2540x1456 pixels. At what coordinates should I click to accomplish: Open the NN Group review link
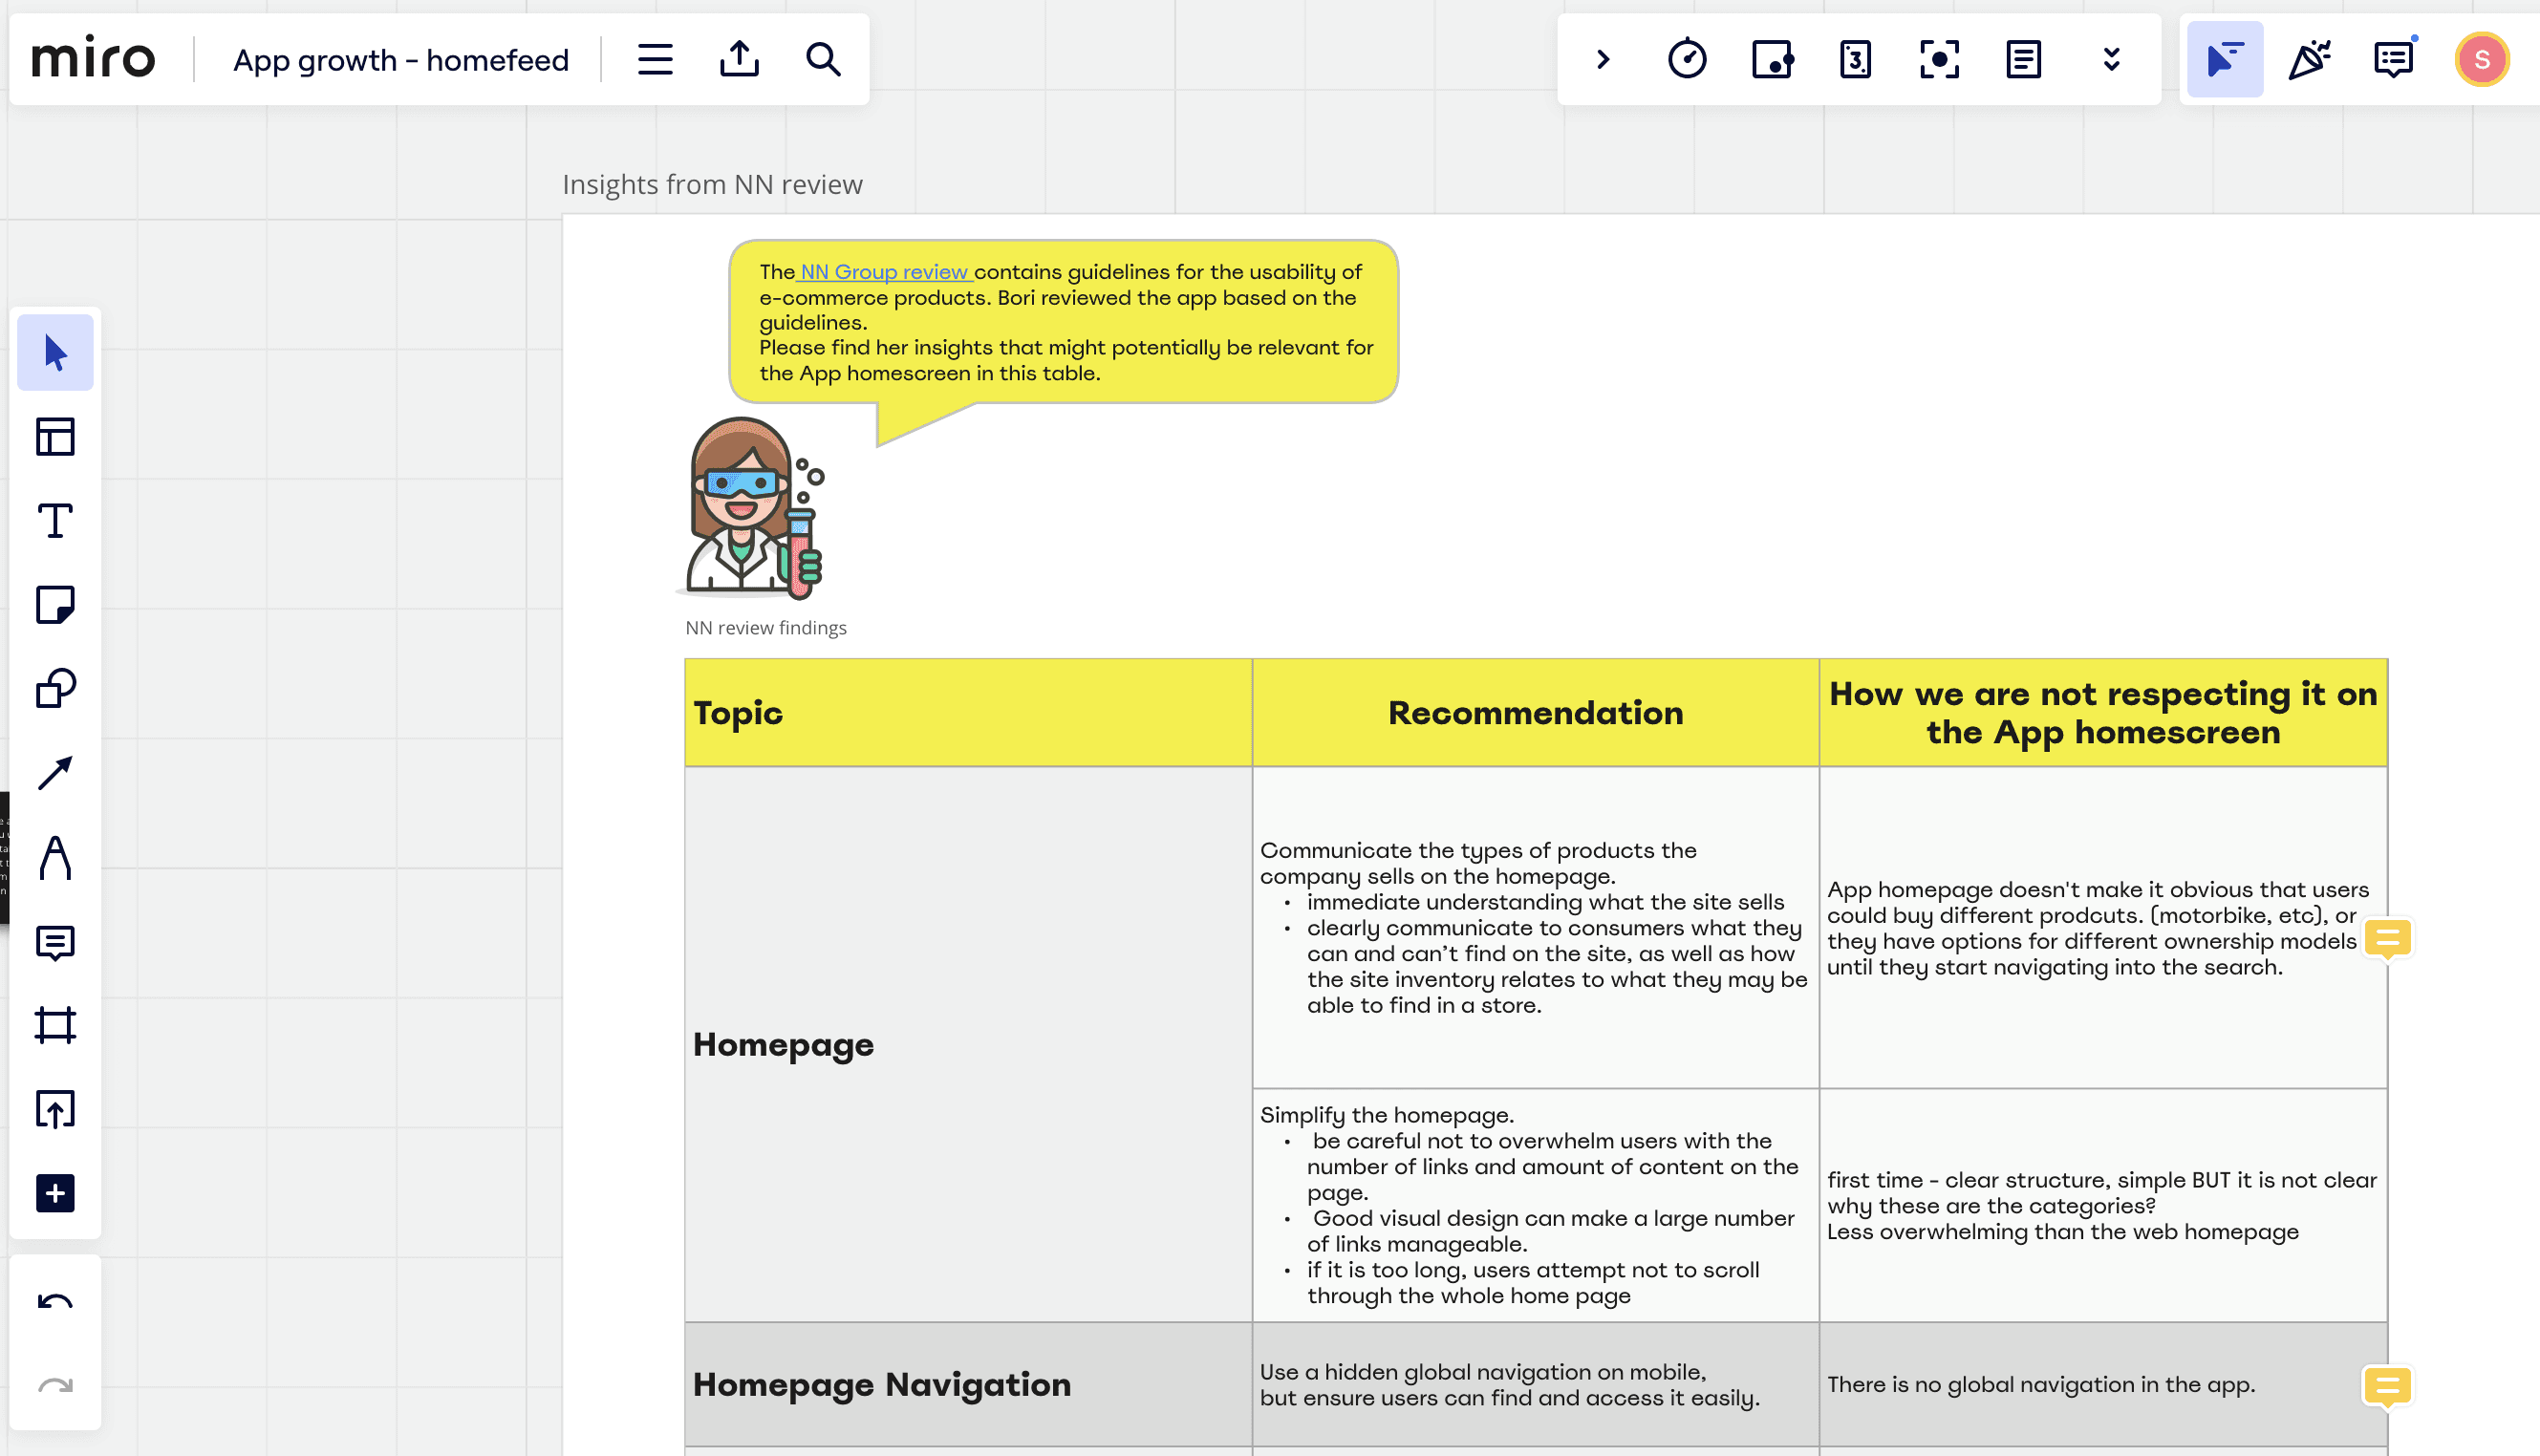click(884, 272)
